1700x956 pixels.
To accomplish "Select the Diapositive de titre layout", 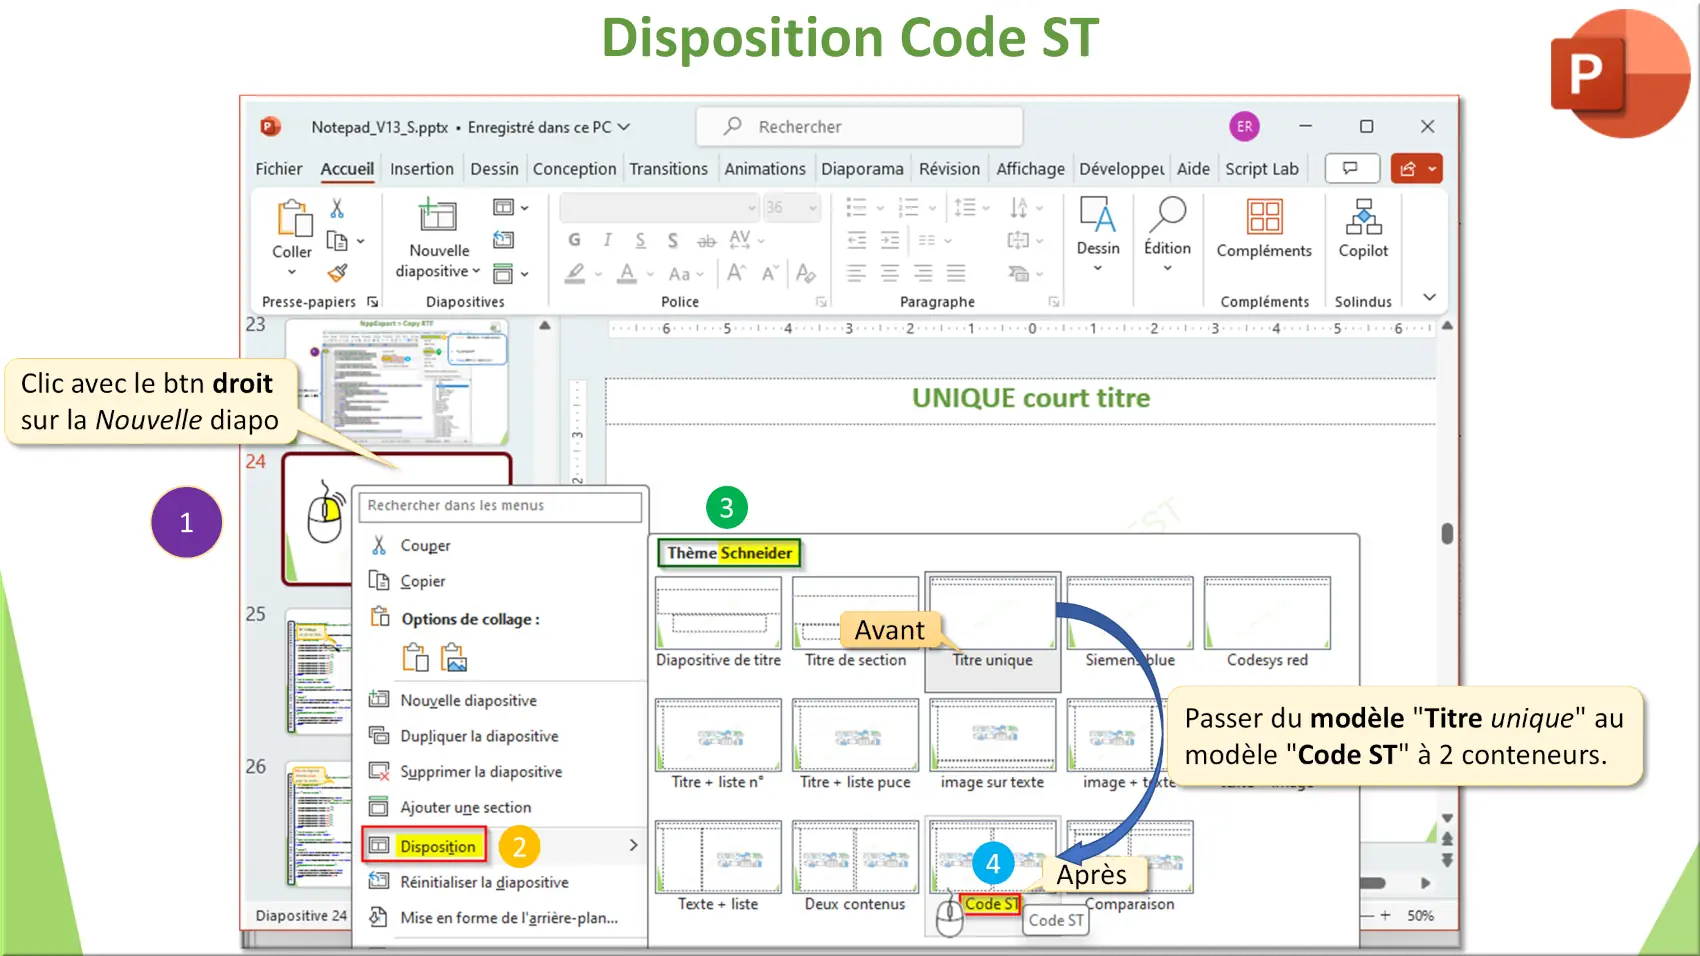I will coord(718,622).
